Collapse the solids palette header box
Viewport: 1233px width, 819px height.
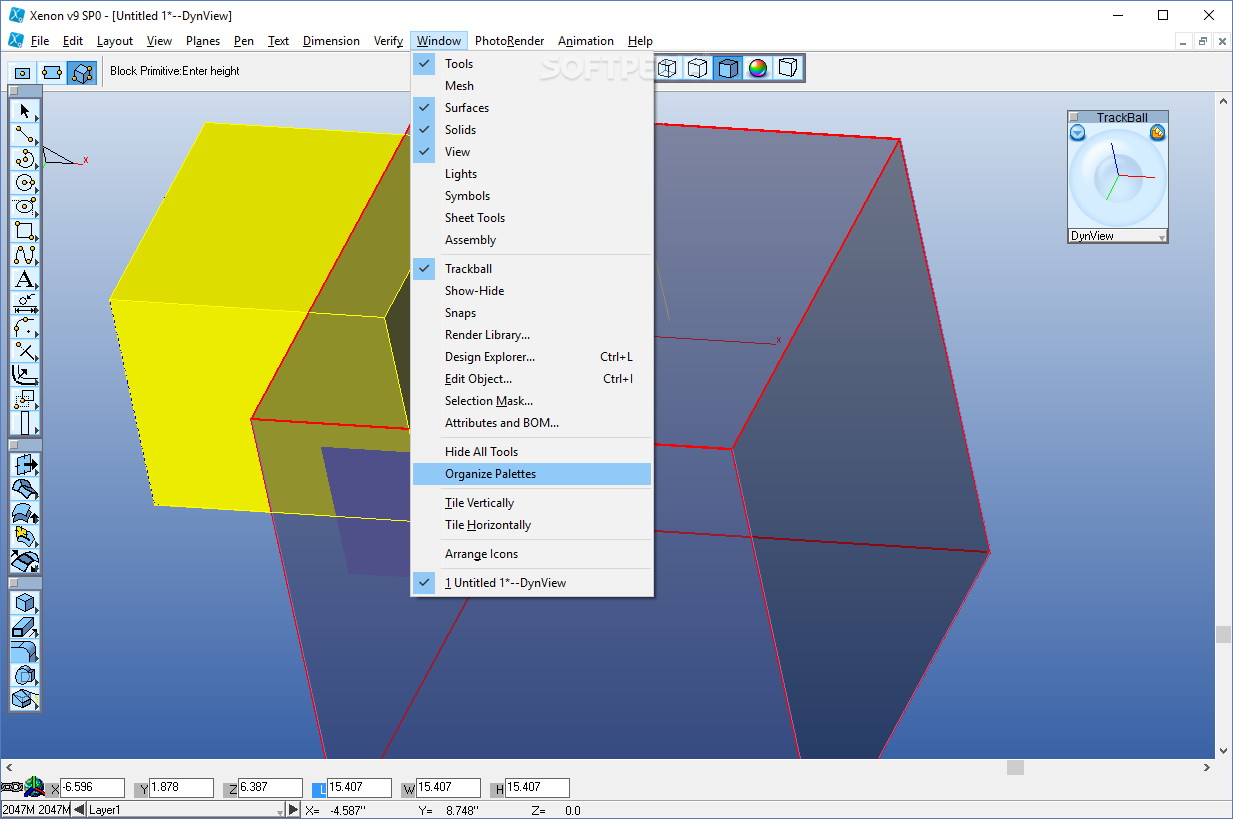[14, 583]
